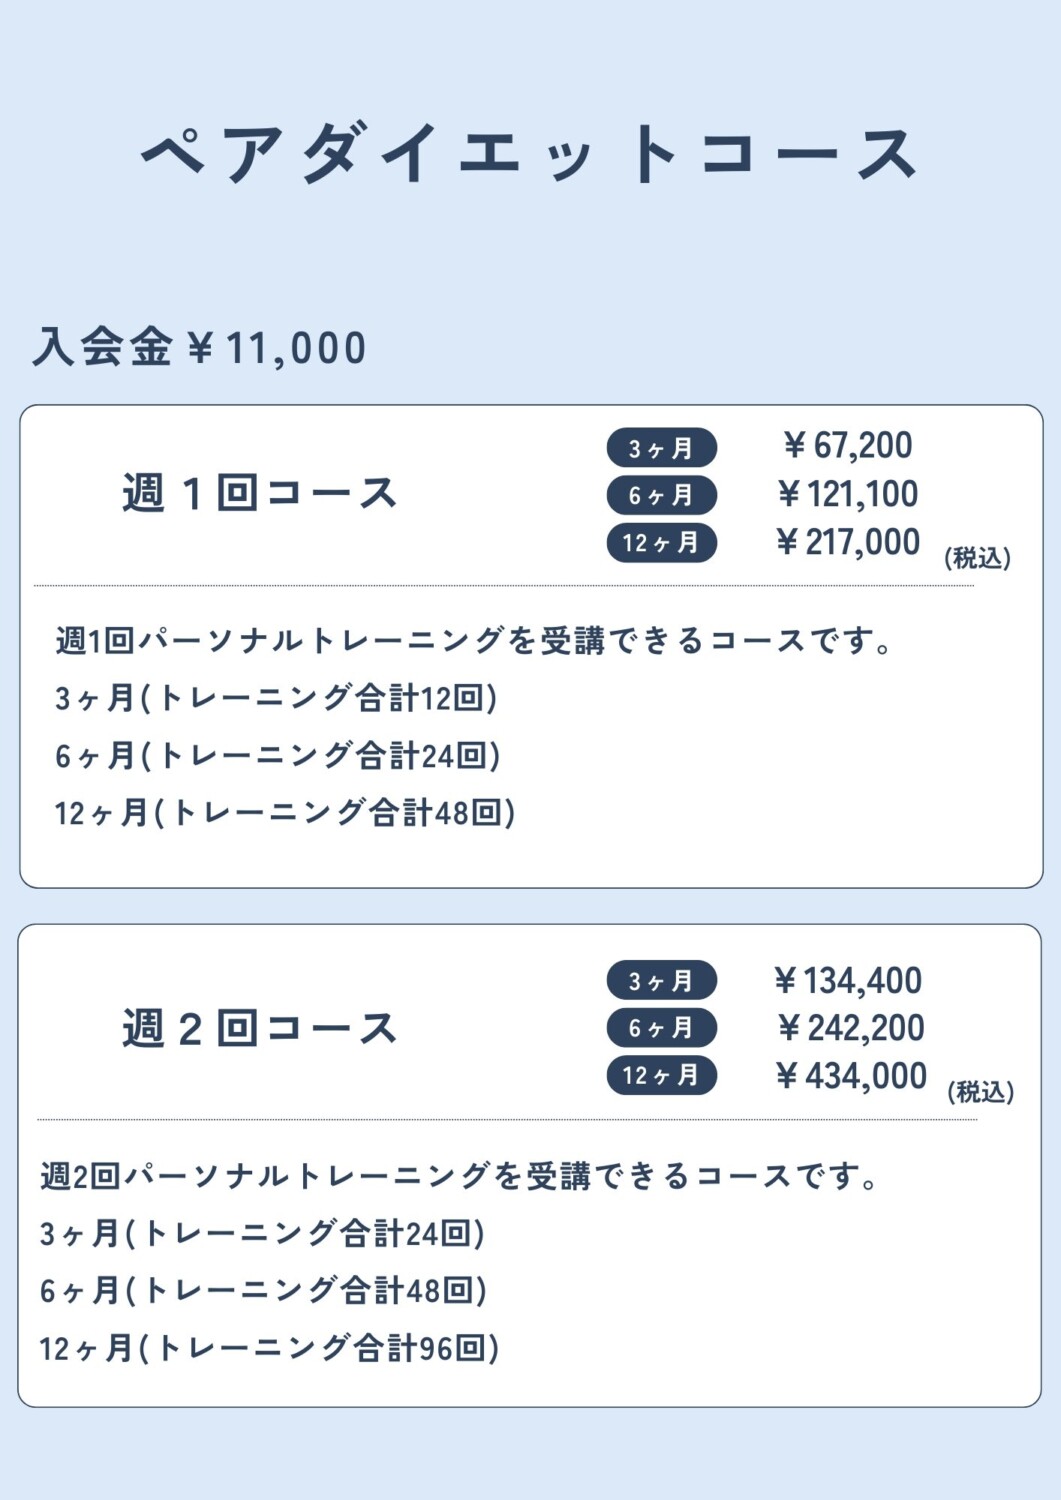Select the 3ヶ月 badge in 週2回コース
1061x1500 pixels.
click(661, 981)
